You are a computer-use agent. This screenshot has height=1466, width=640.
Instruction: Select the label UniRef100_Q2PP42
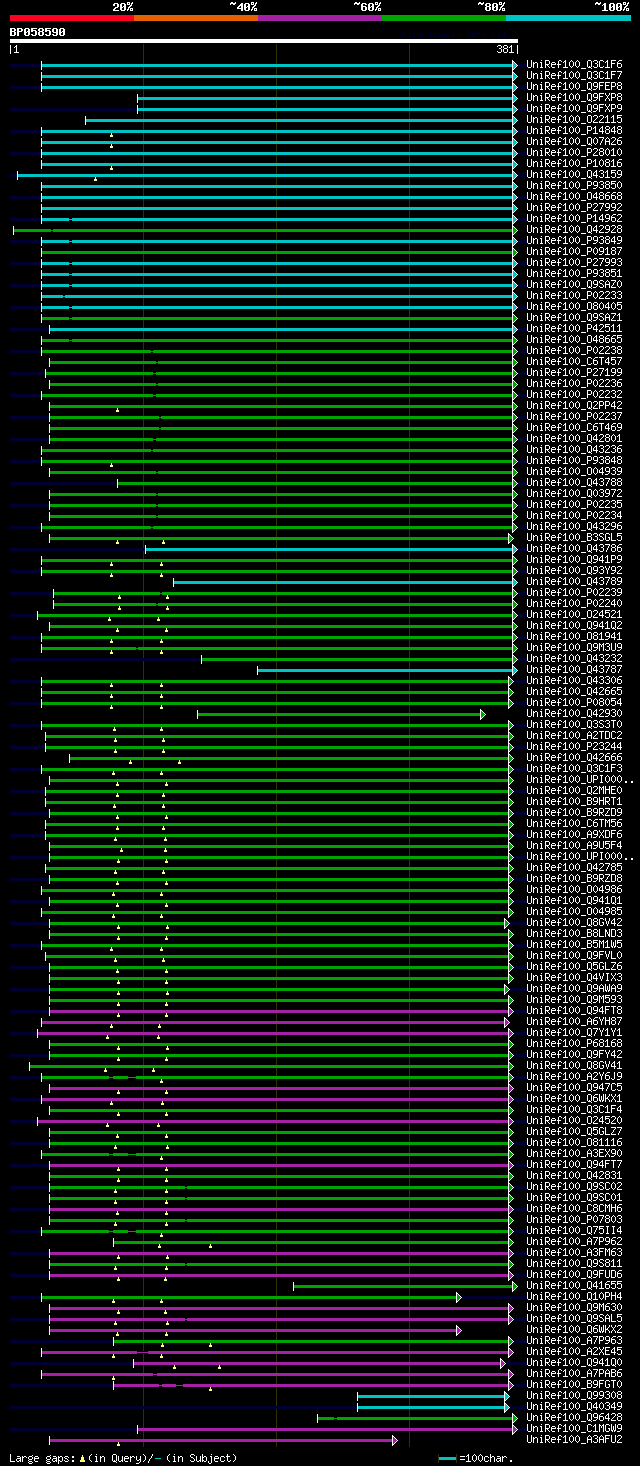coord(574,406)
